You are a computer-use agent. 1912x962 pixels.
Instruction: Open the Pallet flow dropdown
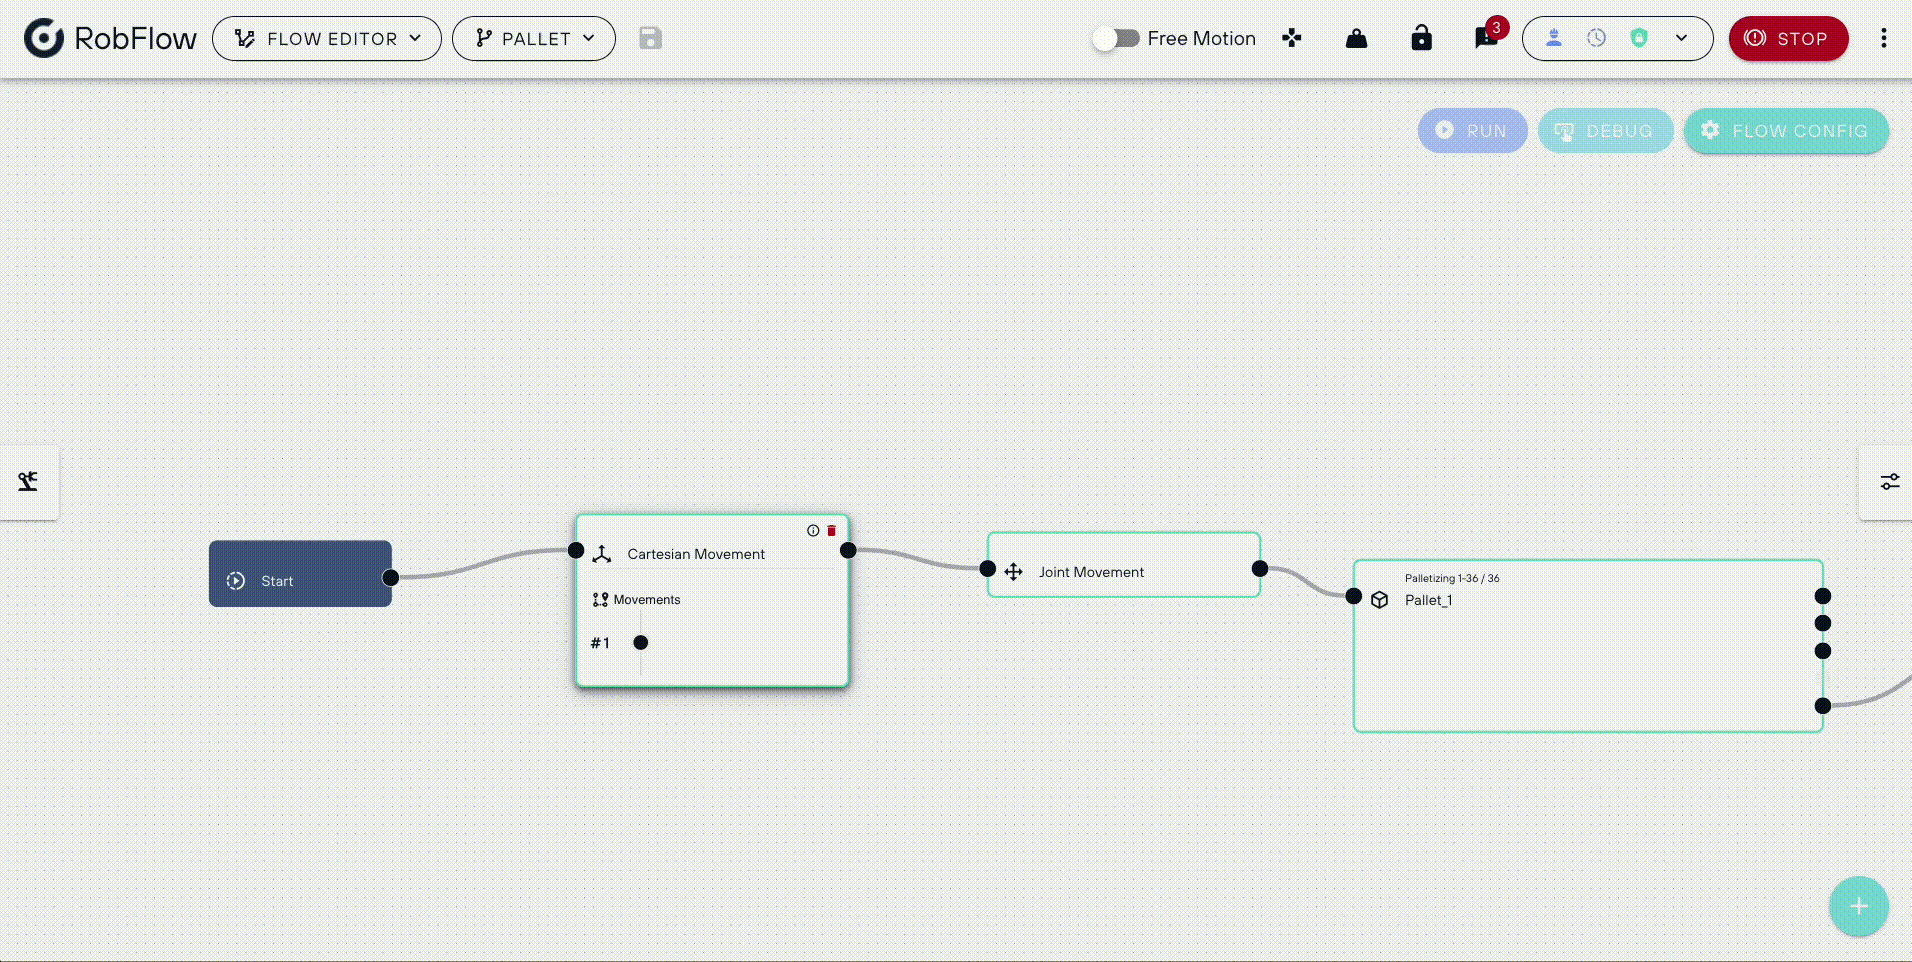pyautogui.click(x=534, y=38)
